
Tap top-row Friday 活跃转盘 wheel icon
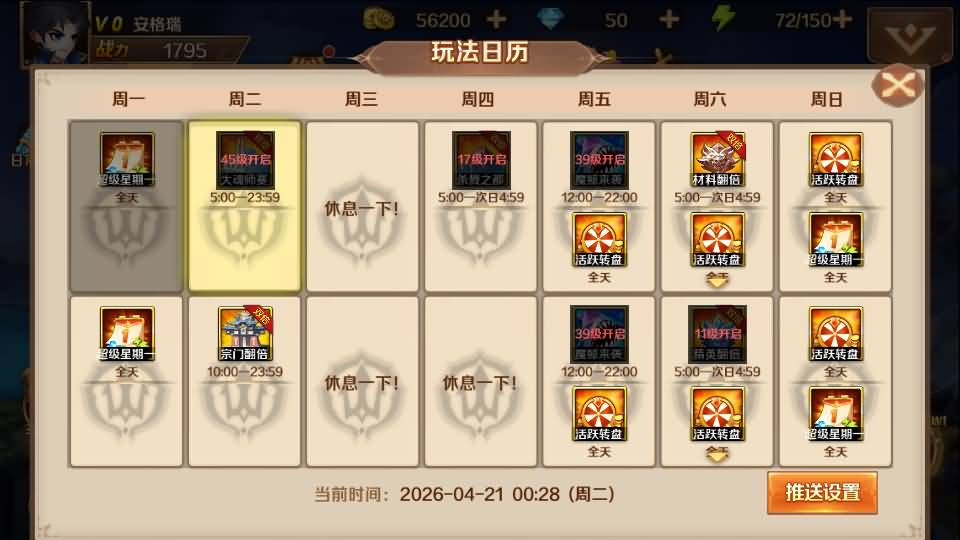click(x=599, y=239)
